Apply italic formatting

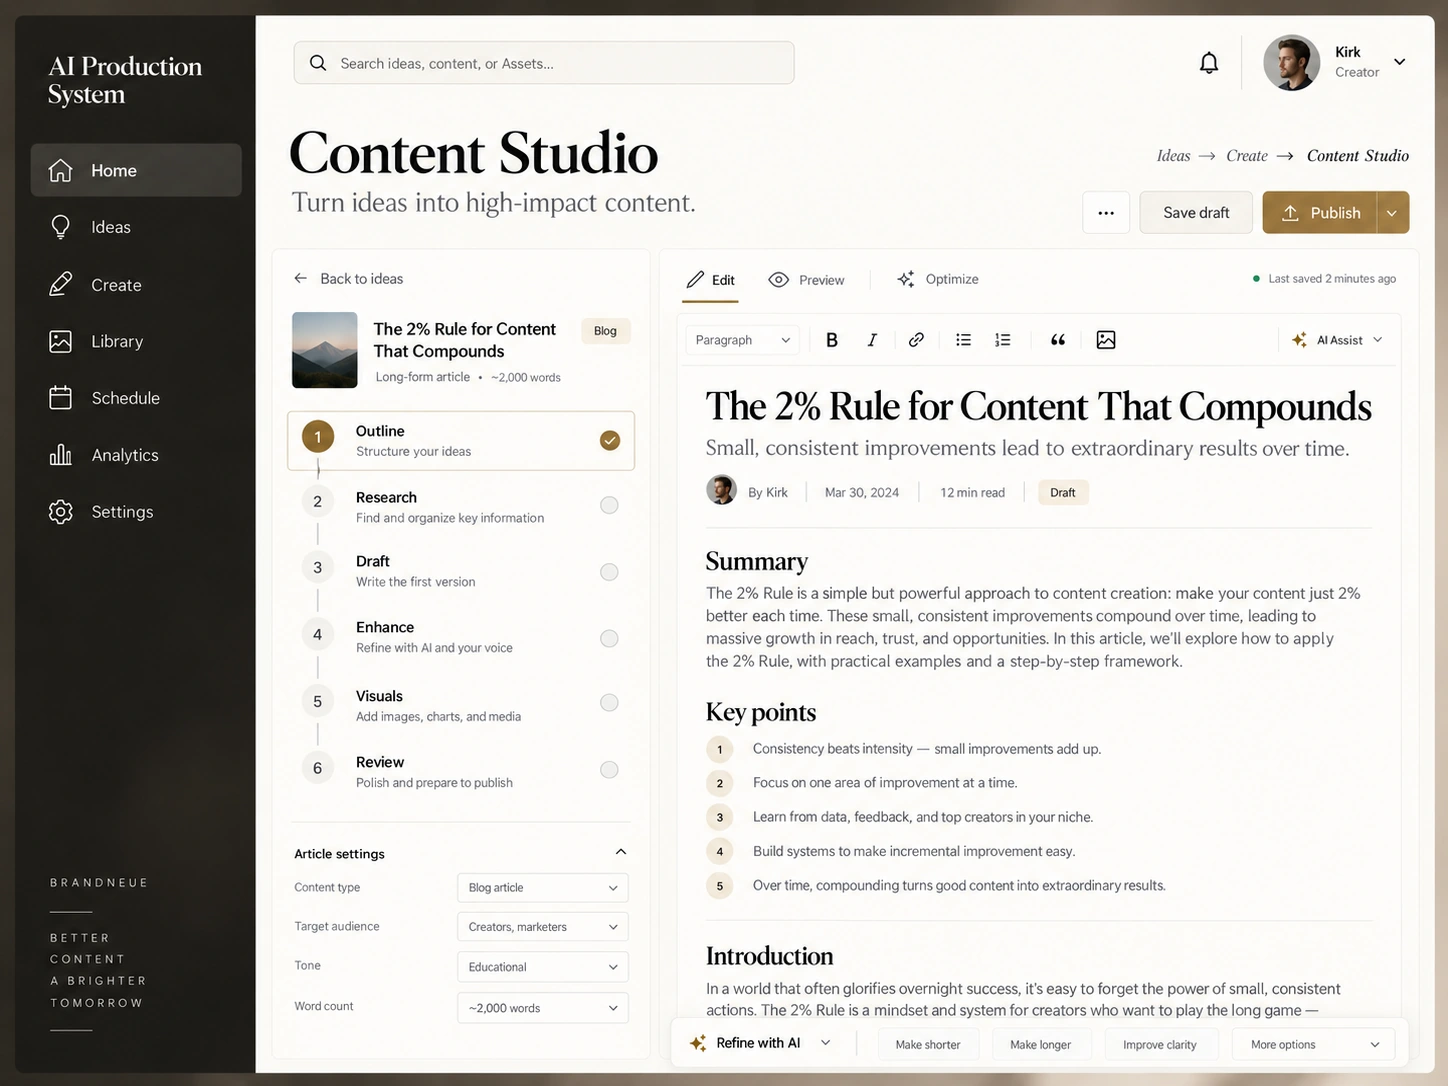pyautogui.click(x=872, y=340)
